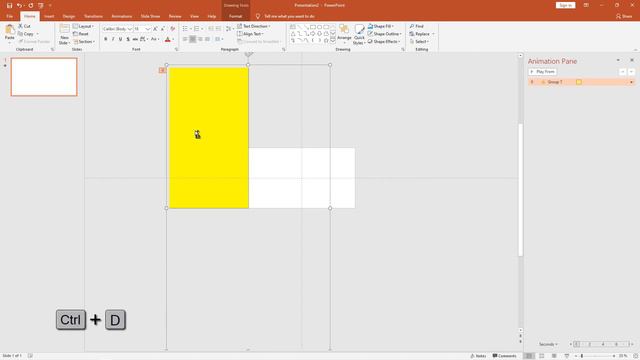Clear all formatting icon
640x360 pixels.
(x=173, y=29)
